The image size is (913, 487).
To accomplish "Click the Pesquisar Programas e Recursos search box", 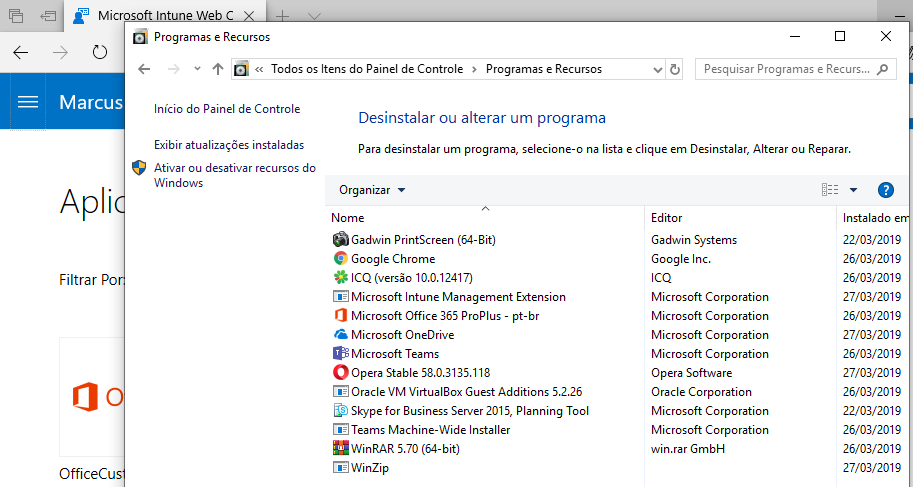I will click(x=787, y=70).
